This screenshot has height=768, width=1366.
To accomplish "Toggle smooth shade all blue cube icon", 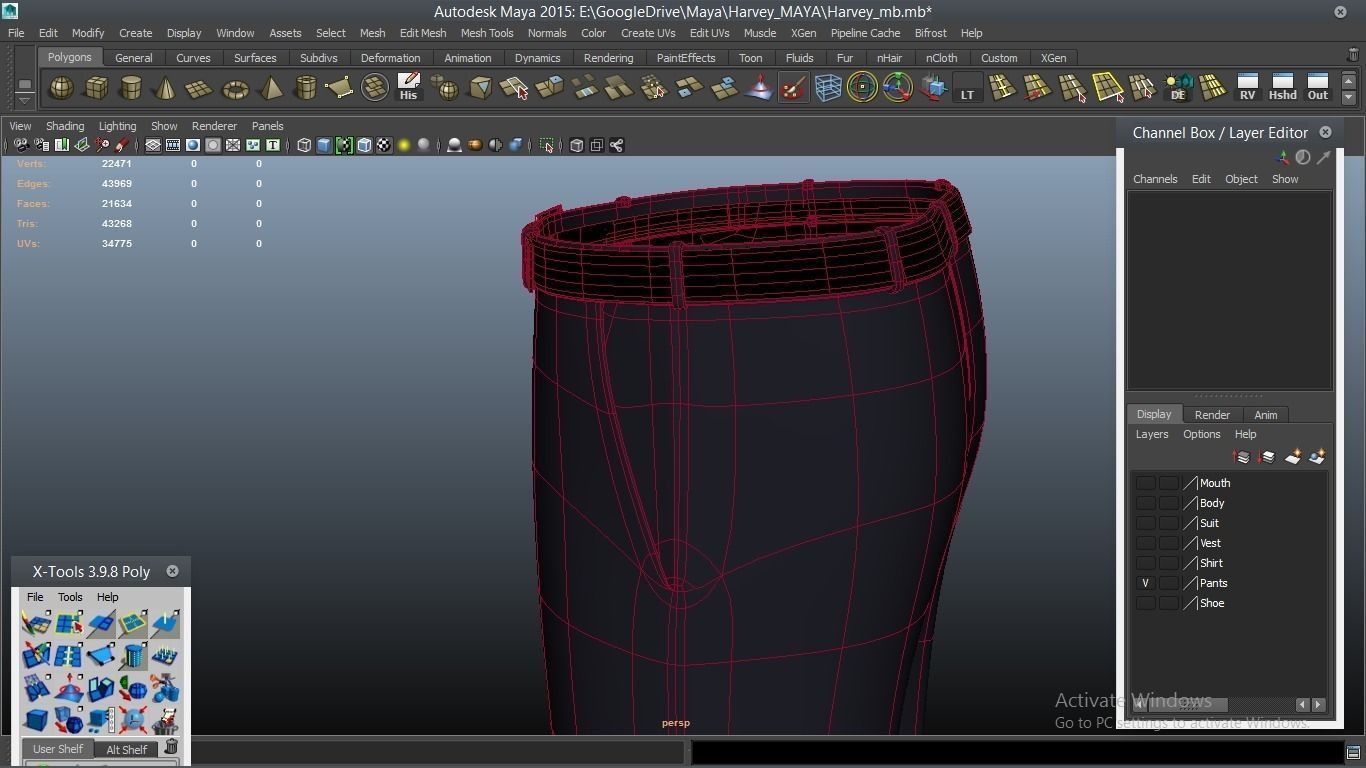I will (x=324, y=145).
